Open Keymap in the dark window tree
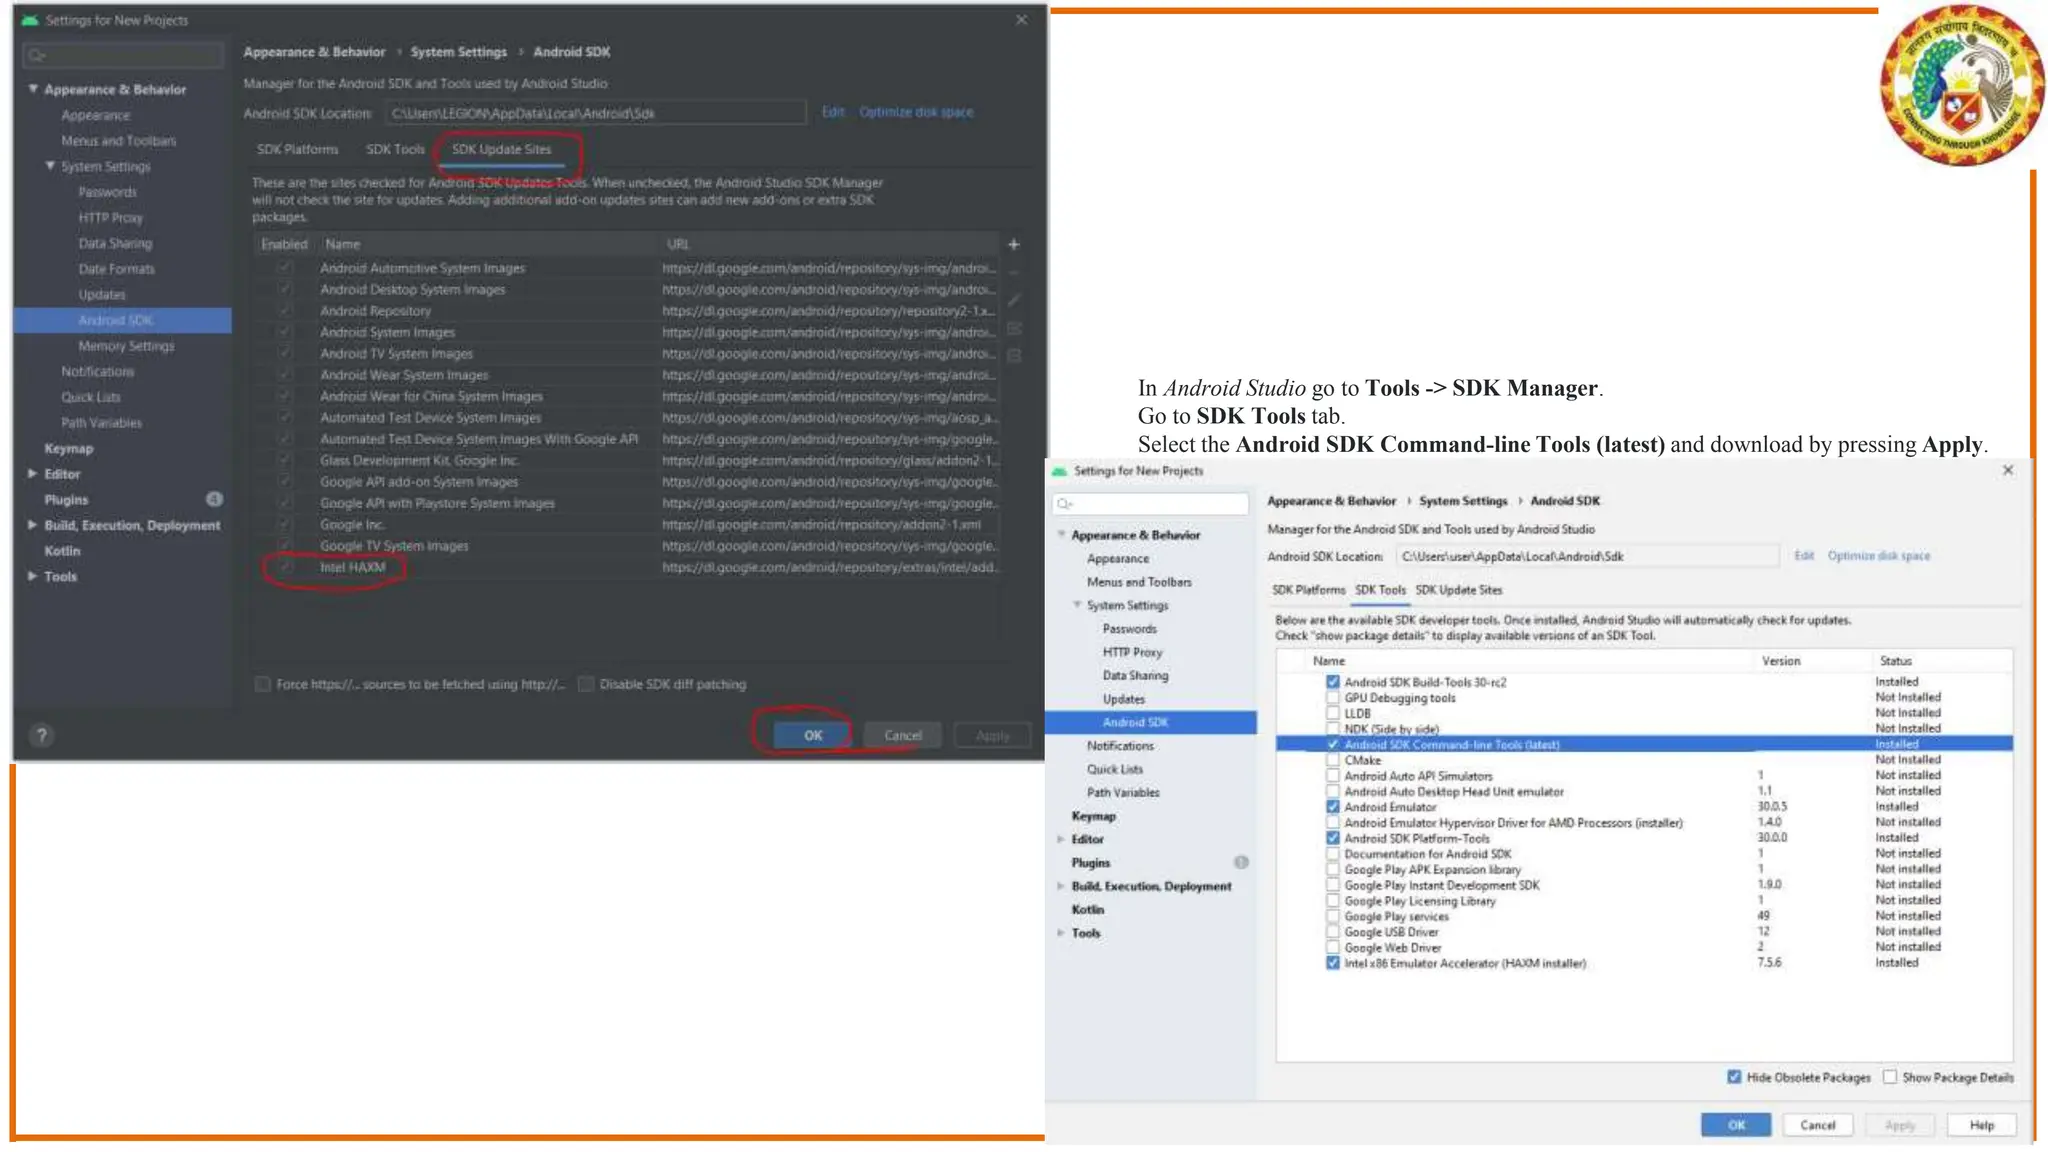Image resolution: width=2048 pixels, height=1152 pixels. point(68,448)
